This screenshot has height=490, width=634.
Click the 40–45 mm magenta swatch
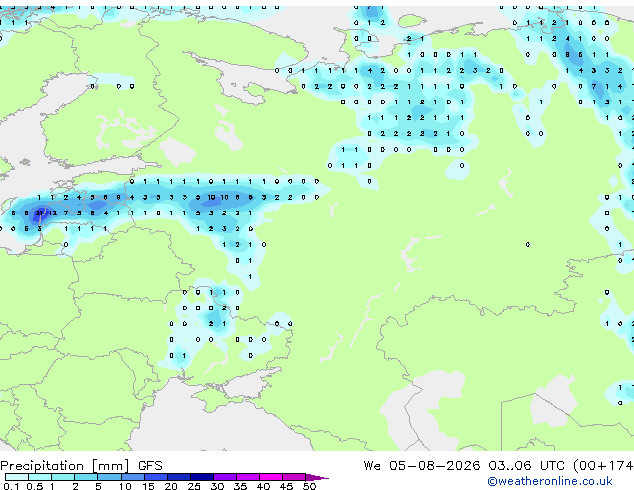click(x=271, y=477)
